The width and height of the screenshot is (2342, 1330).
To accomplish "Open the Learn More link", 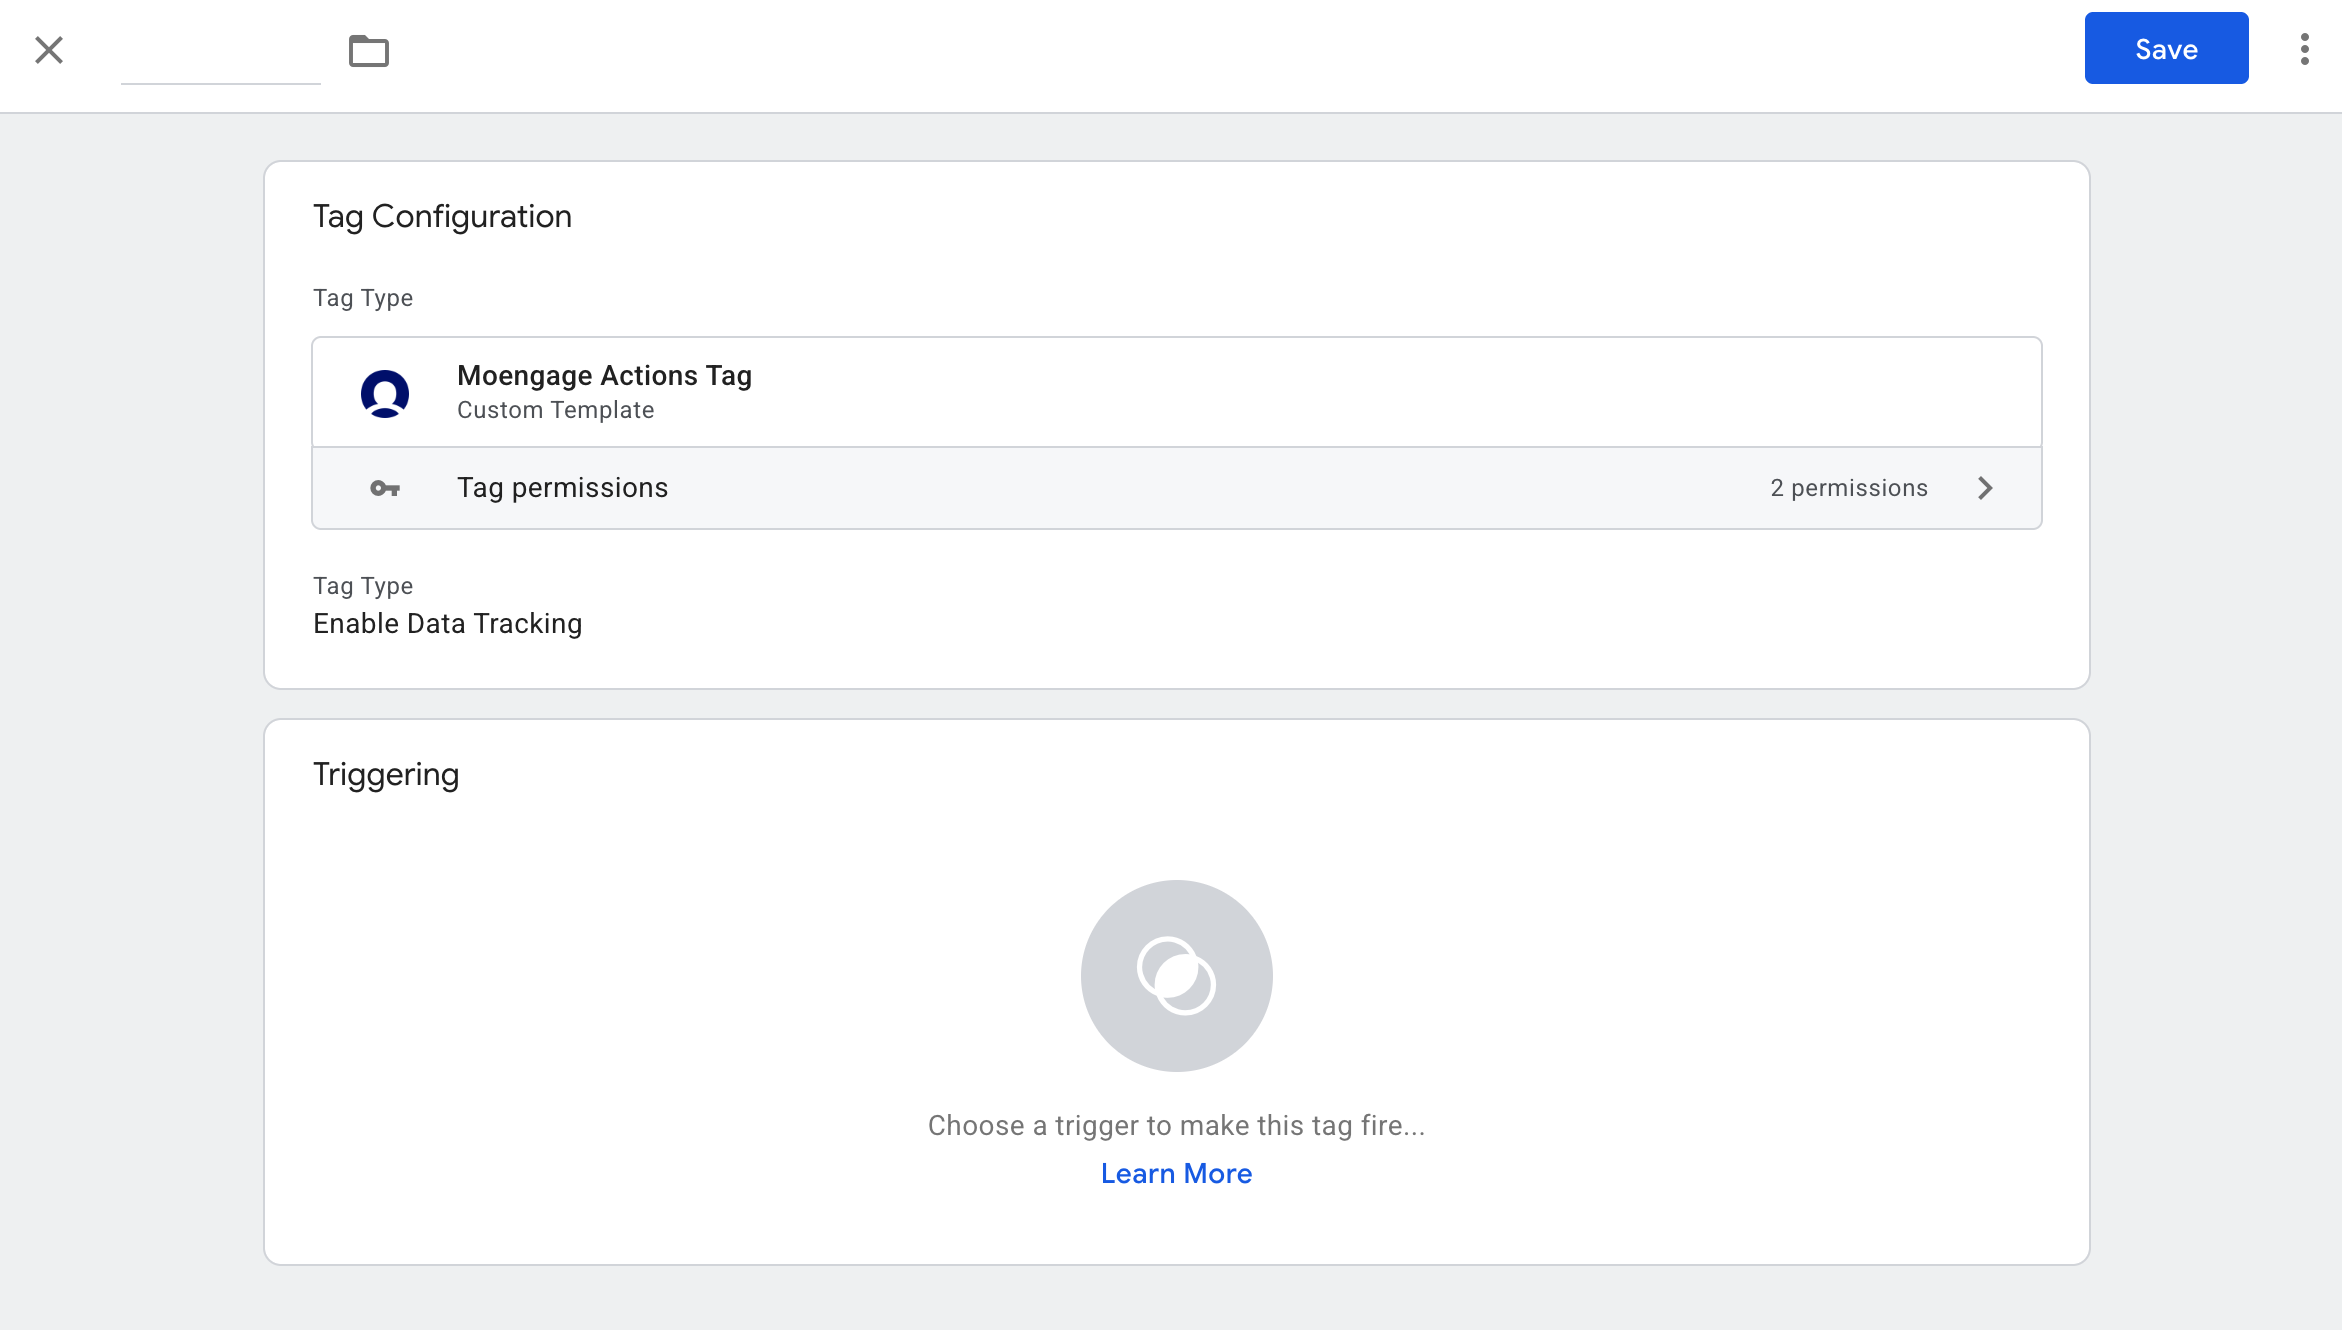I will click(x=1177, y=1173).
